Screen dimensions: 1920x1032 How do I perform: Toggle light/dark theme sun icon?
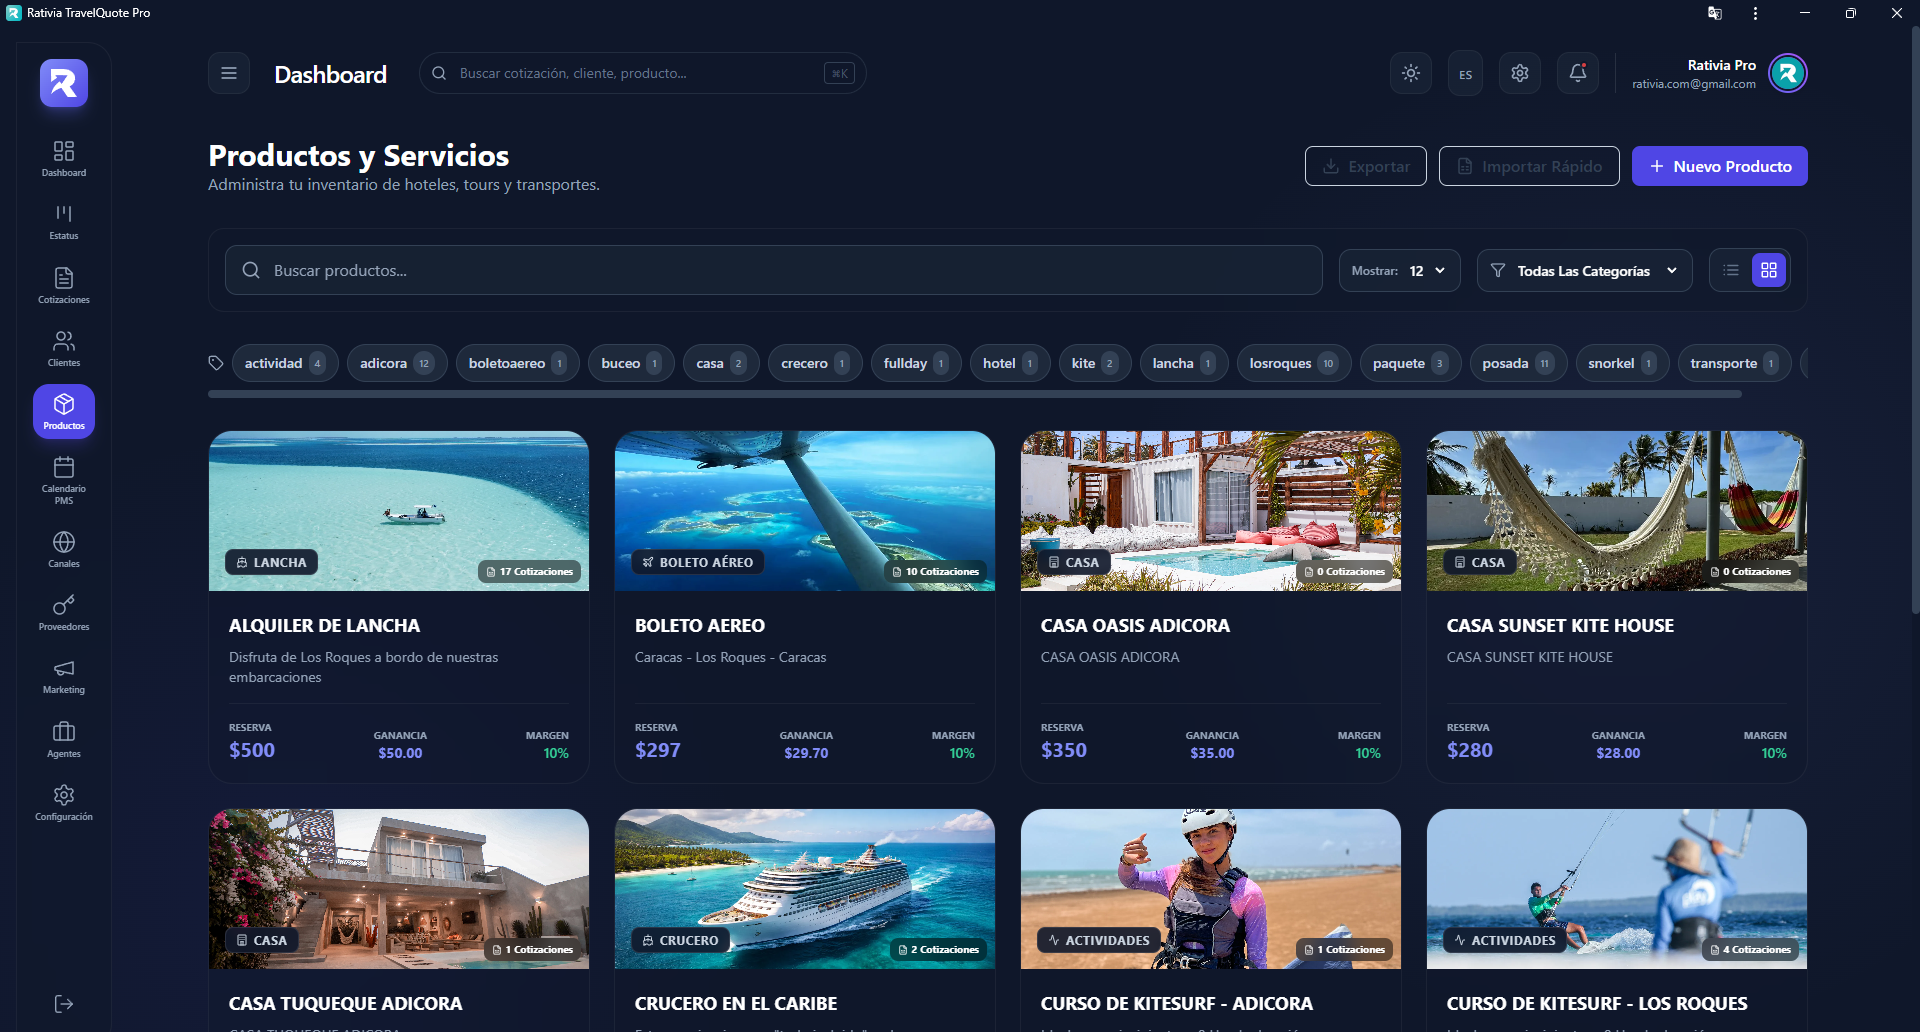[1410, 73]
